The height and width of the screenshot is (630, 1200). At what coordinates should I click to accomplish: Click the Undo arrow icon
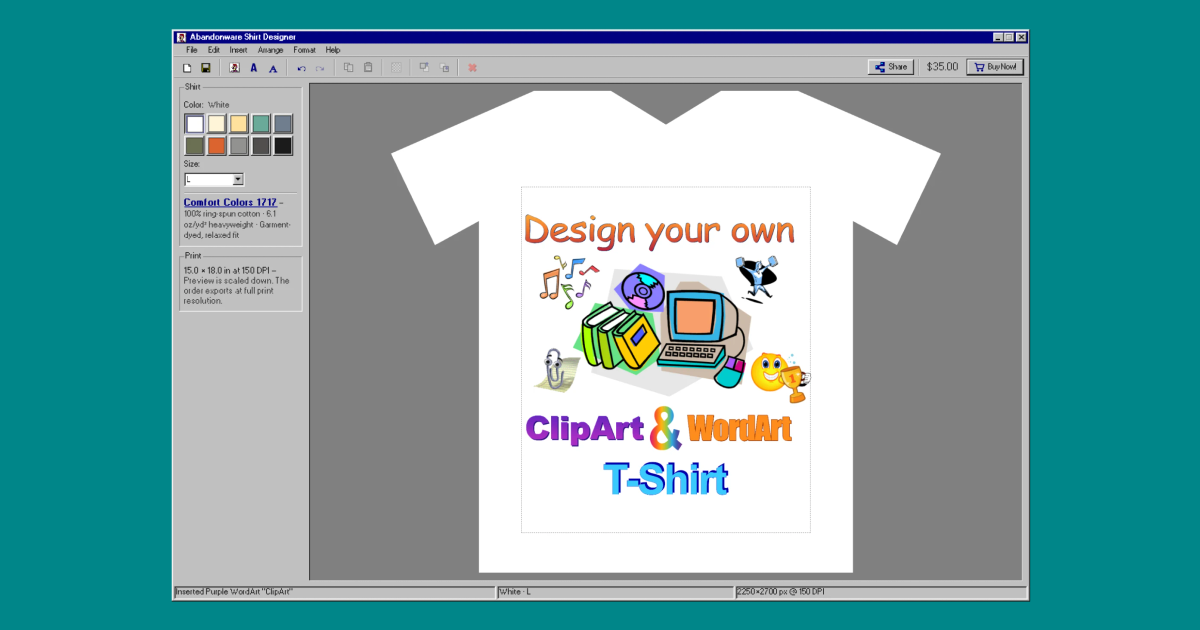(x=301, y=68)
